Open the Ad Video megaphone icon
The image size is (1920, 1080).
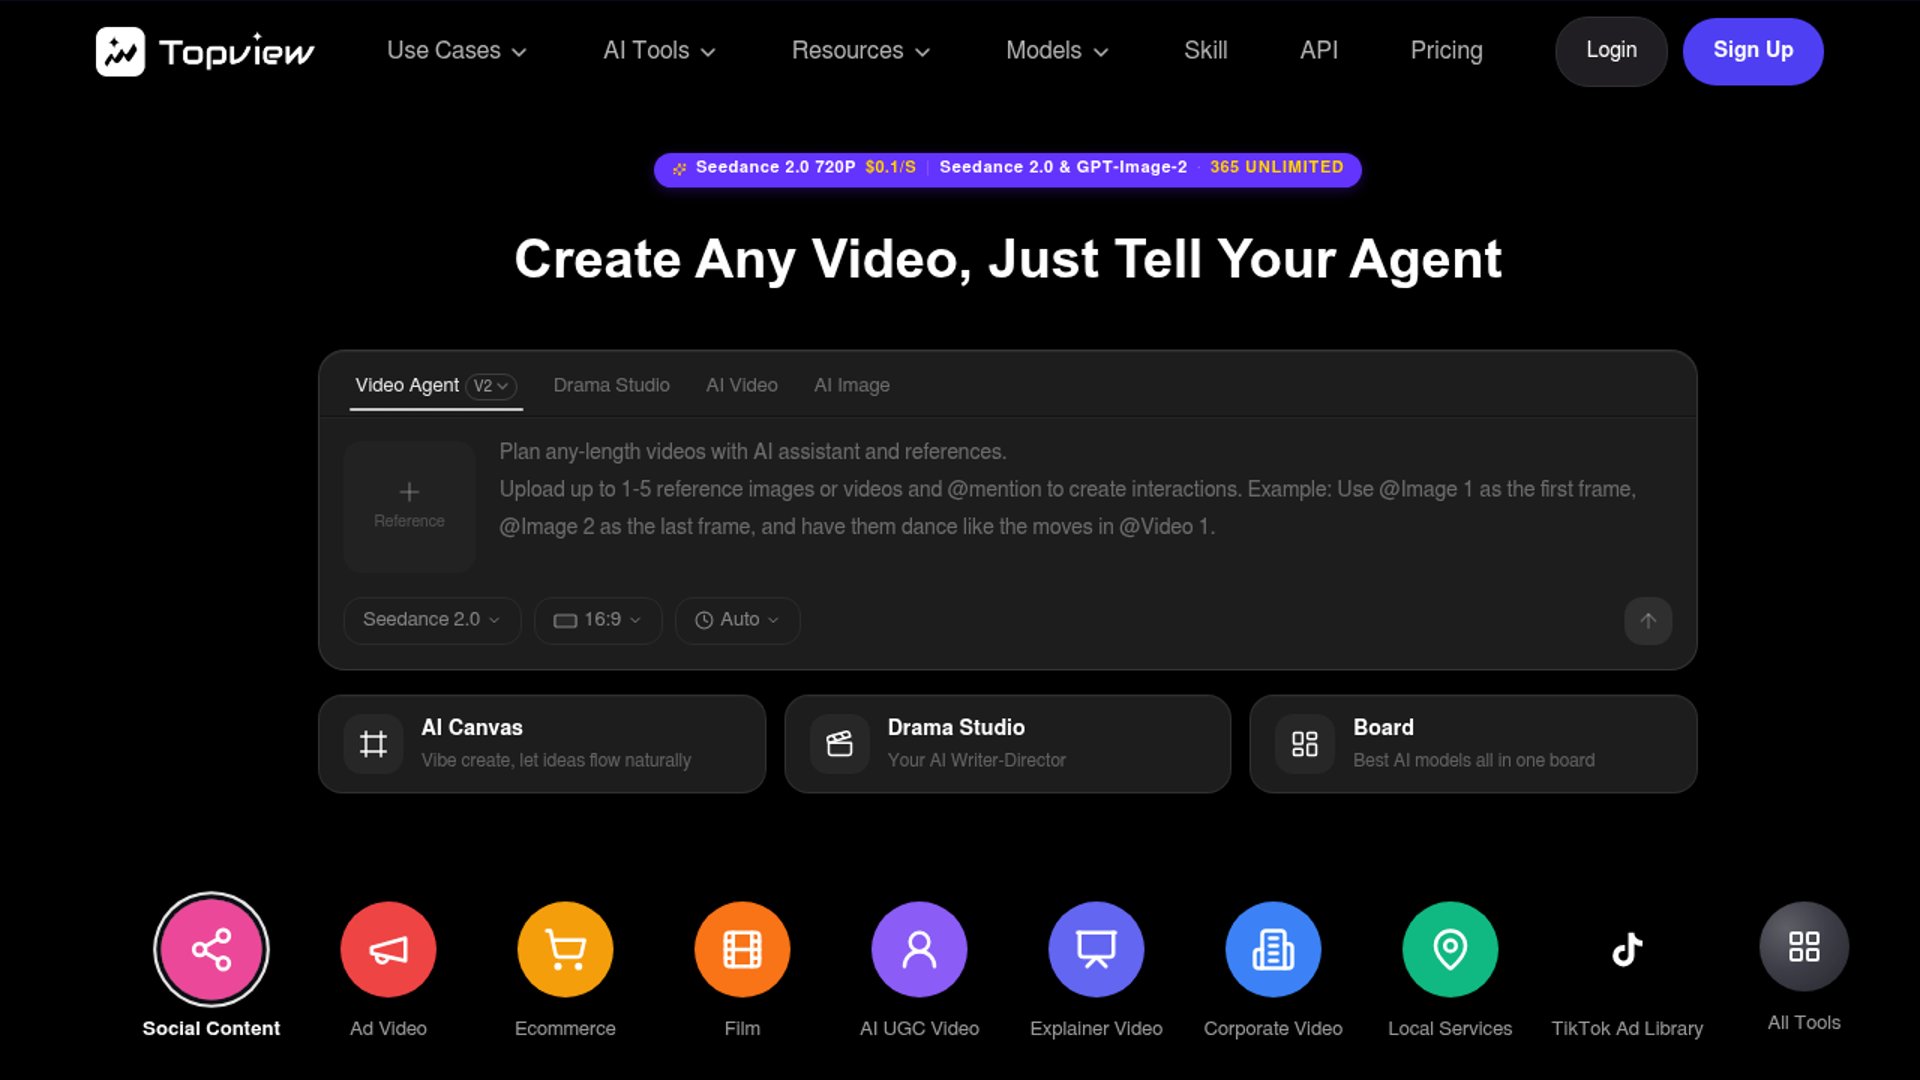(x=388, y=949)
